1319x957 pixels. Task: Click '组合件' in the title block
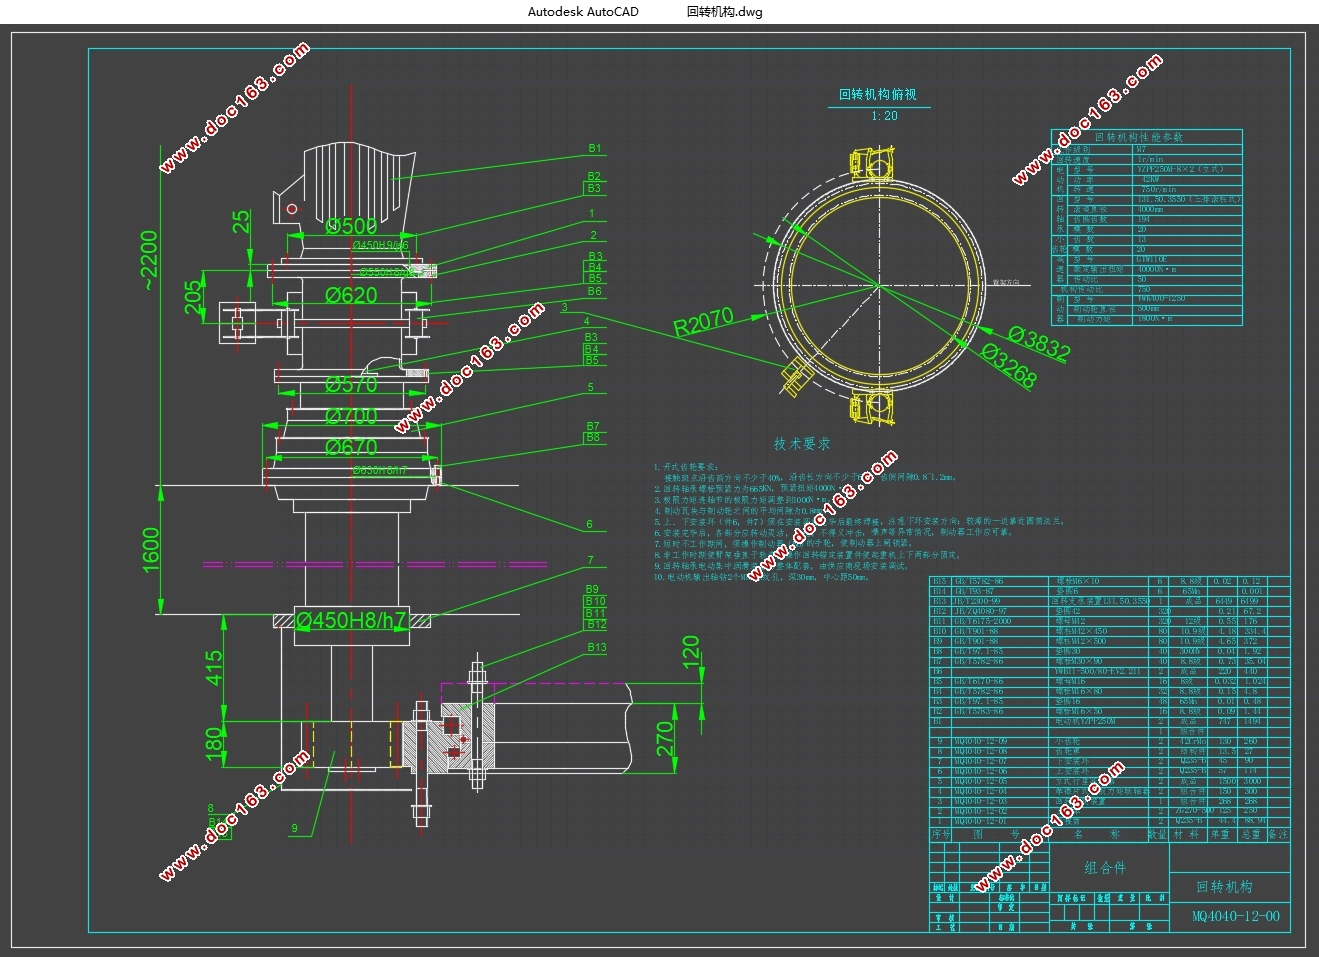coord(1106,868)
